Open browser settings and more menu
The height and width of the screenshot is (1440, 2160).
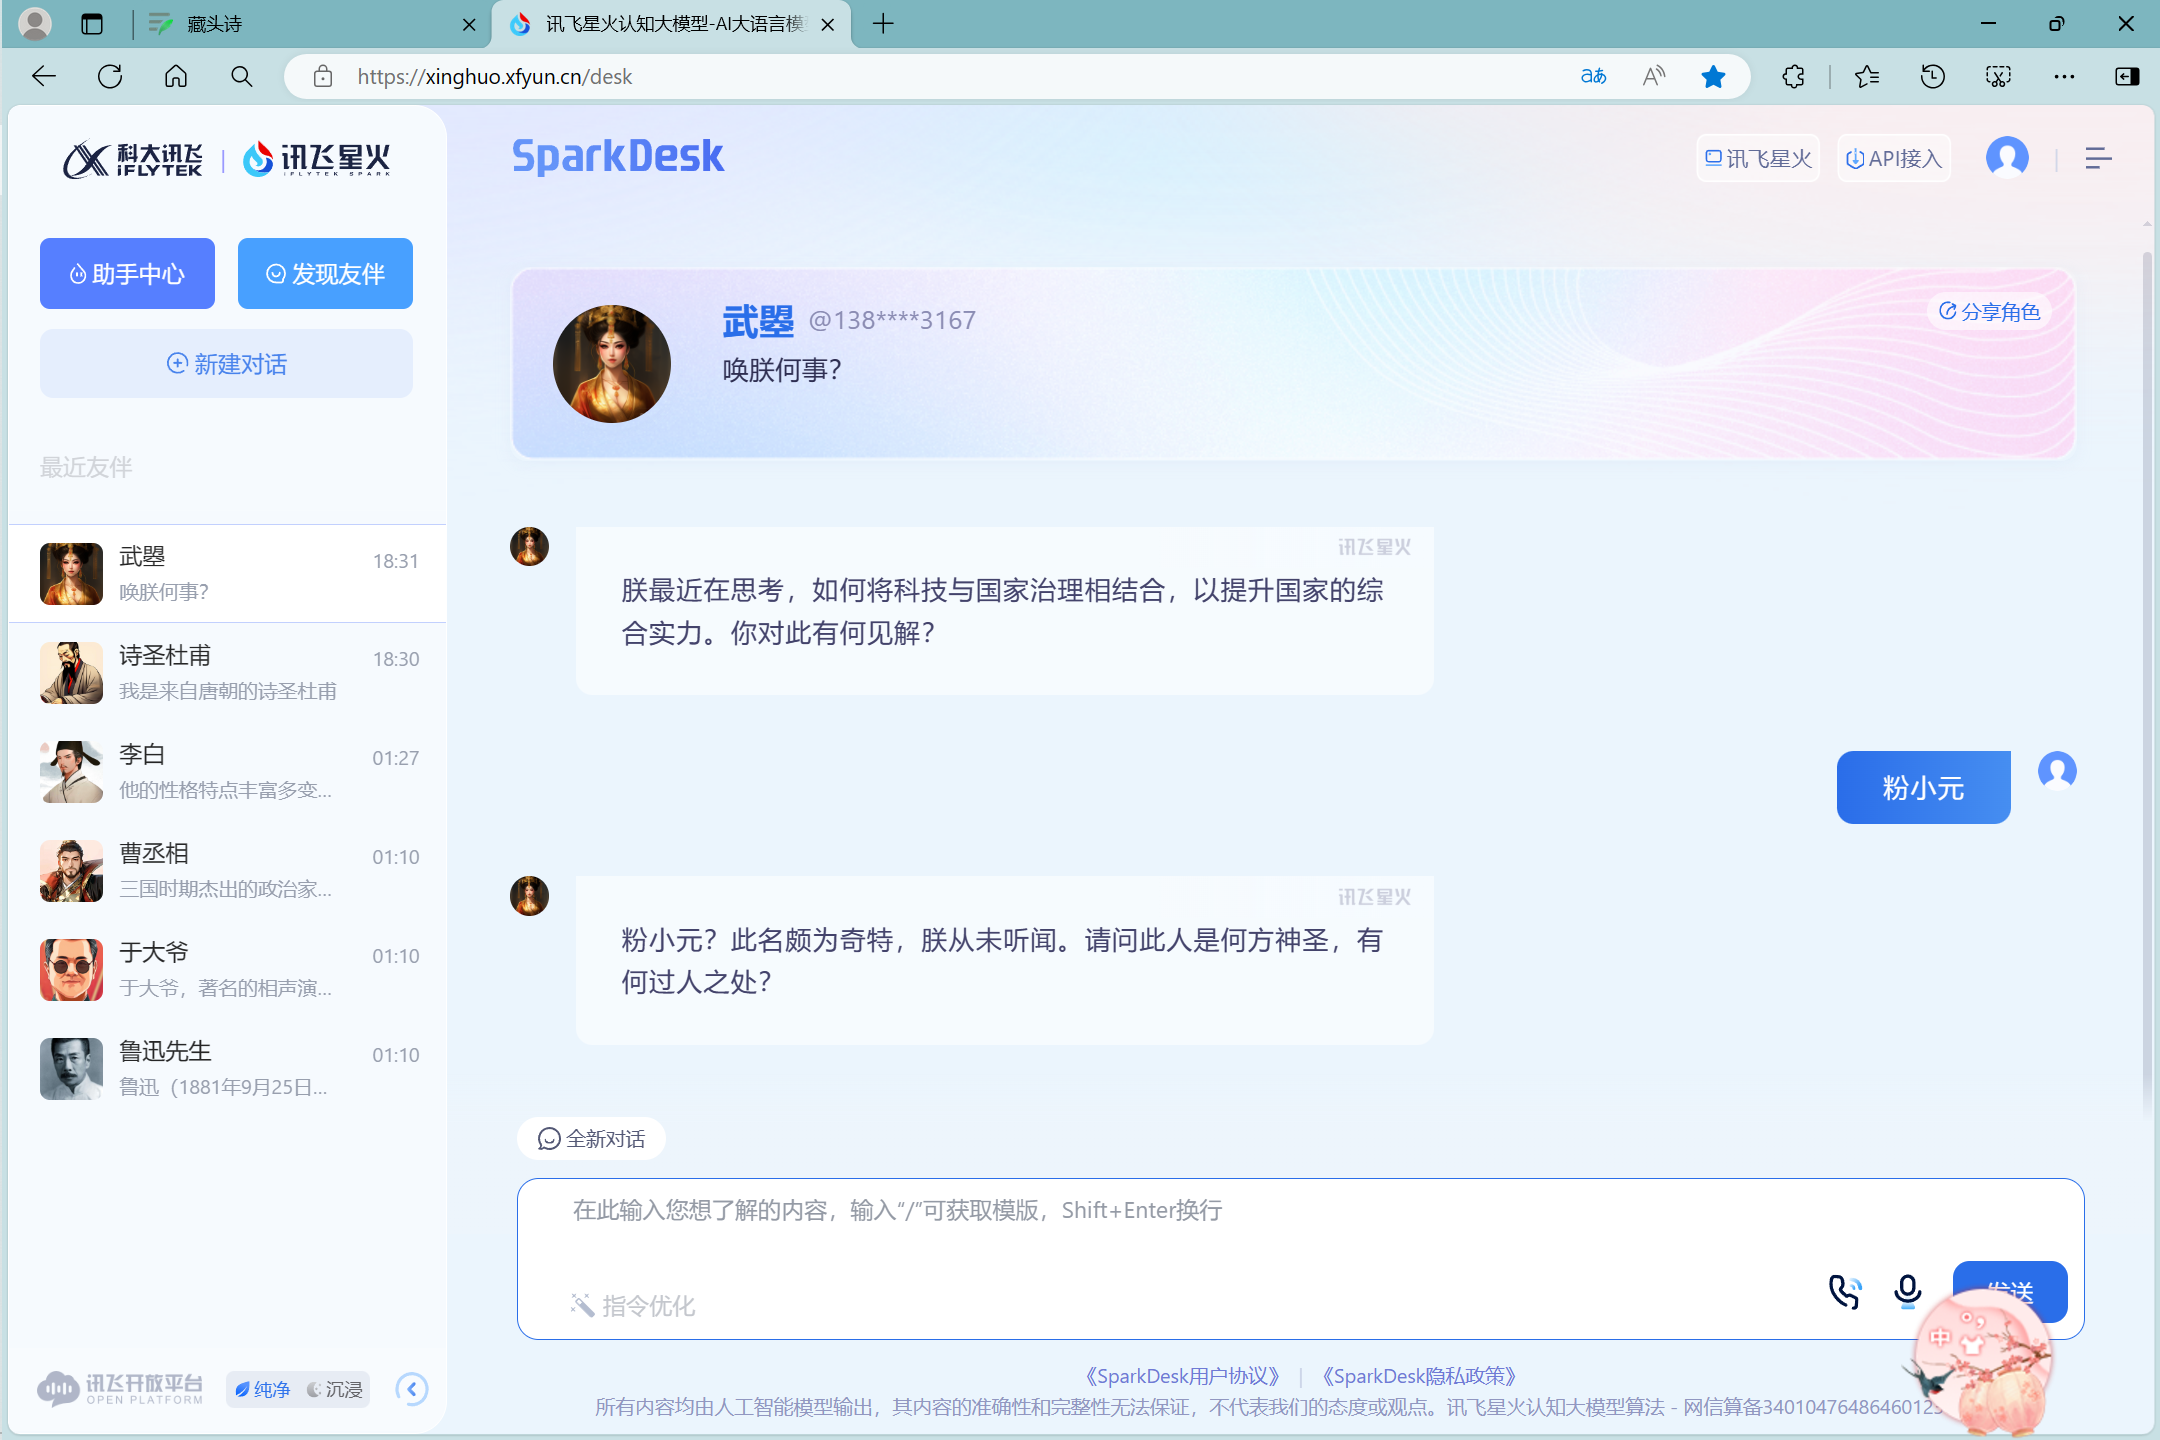(x=2064, y=76)
